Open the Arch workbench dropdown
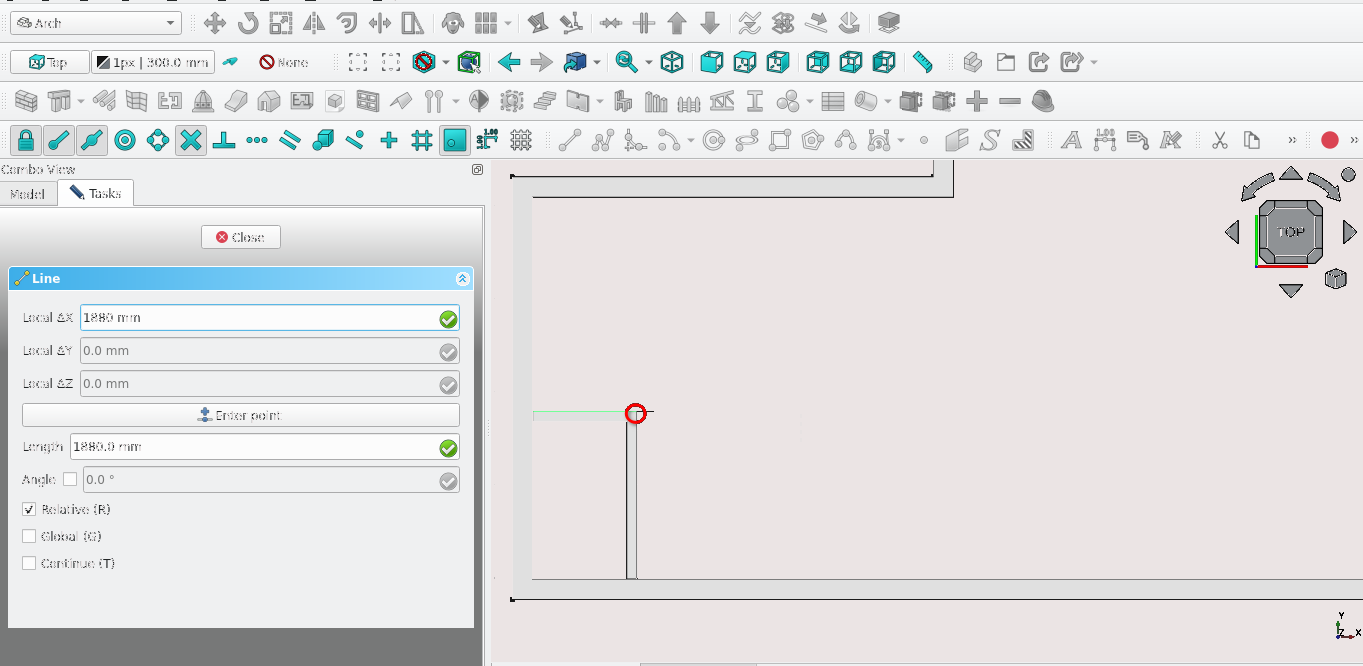 95,23
